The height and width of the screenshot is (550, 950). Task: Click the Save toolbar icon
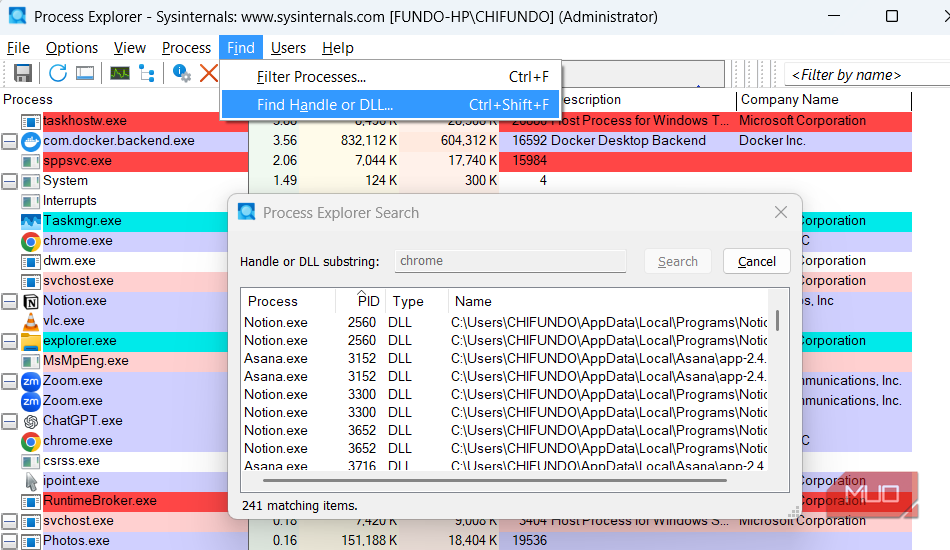[x=22, y=73]
